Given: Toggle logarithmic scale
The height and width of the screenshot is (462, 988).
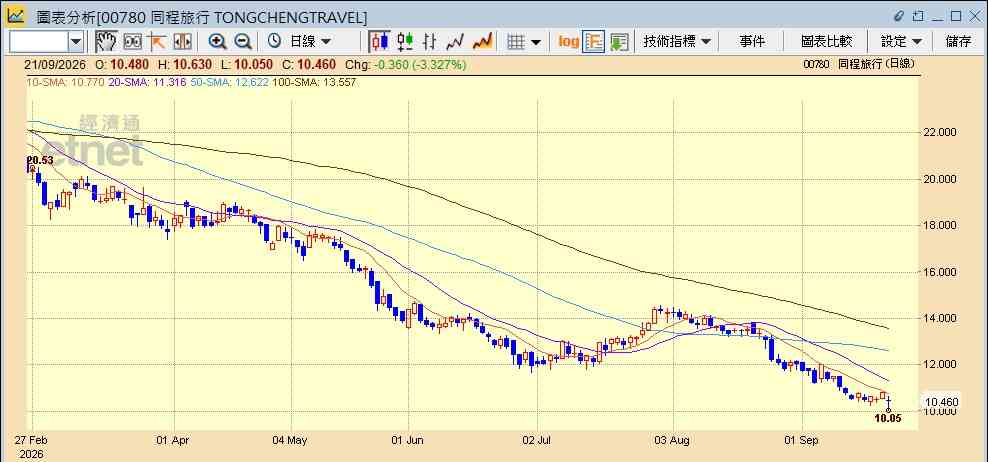Looking at the screenshot, I should pos(568,42).
